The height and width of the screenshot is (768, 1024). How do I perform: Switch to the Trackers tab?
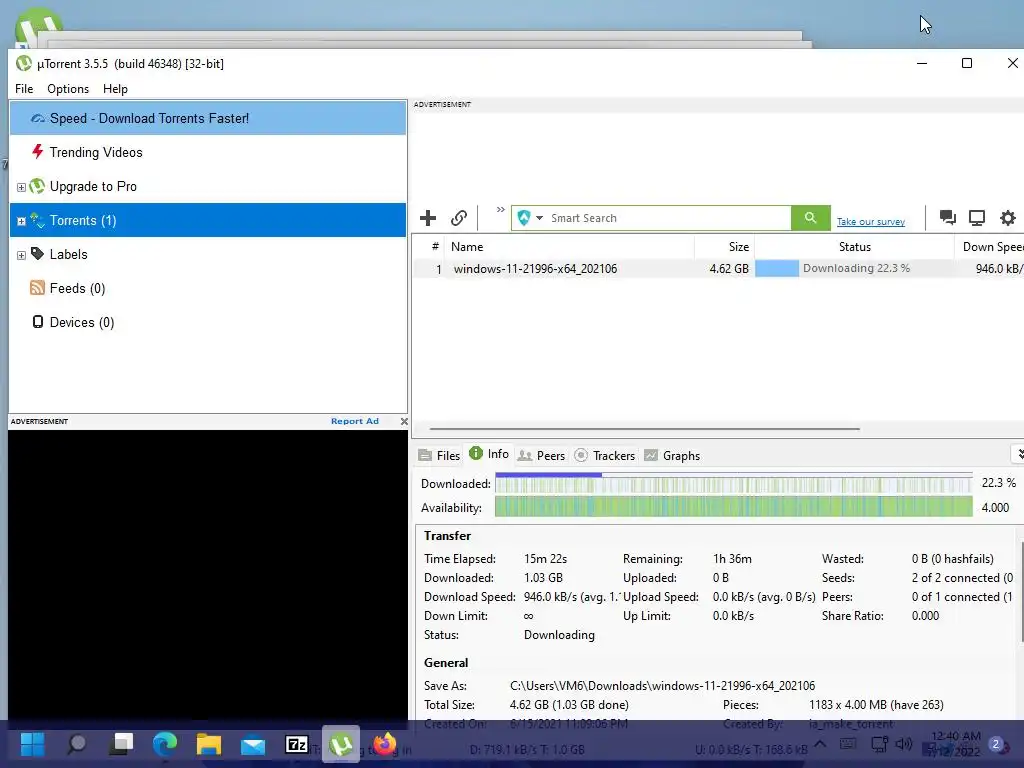click(605, 456)
